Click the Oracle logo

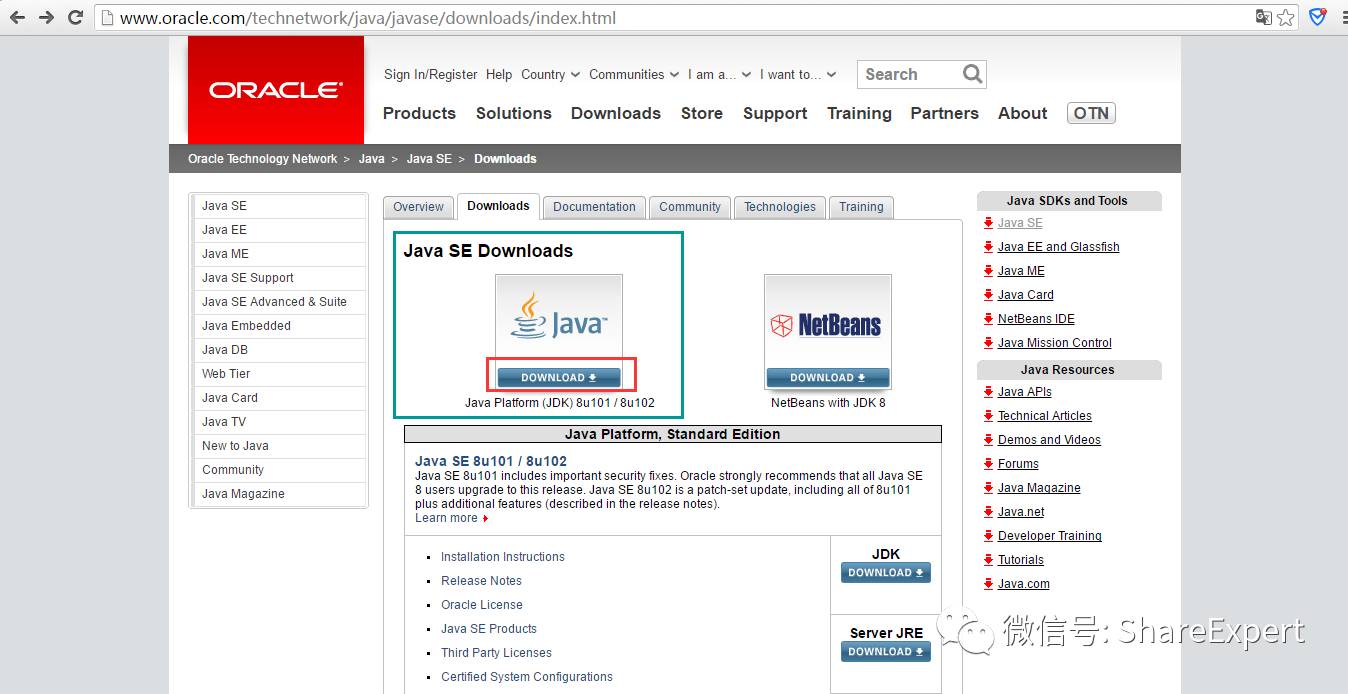pos(276,90)
